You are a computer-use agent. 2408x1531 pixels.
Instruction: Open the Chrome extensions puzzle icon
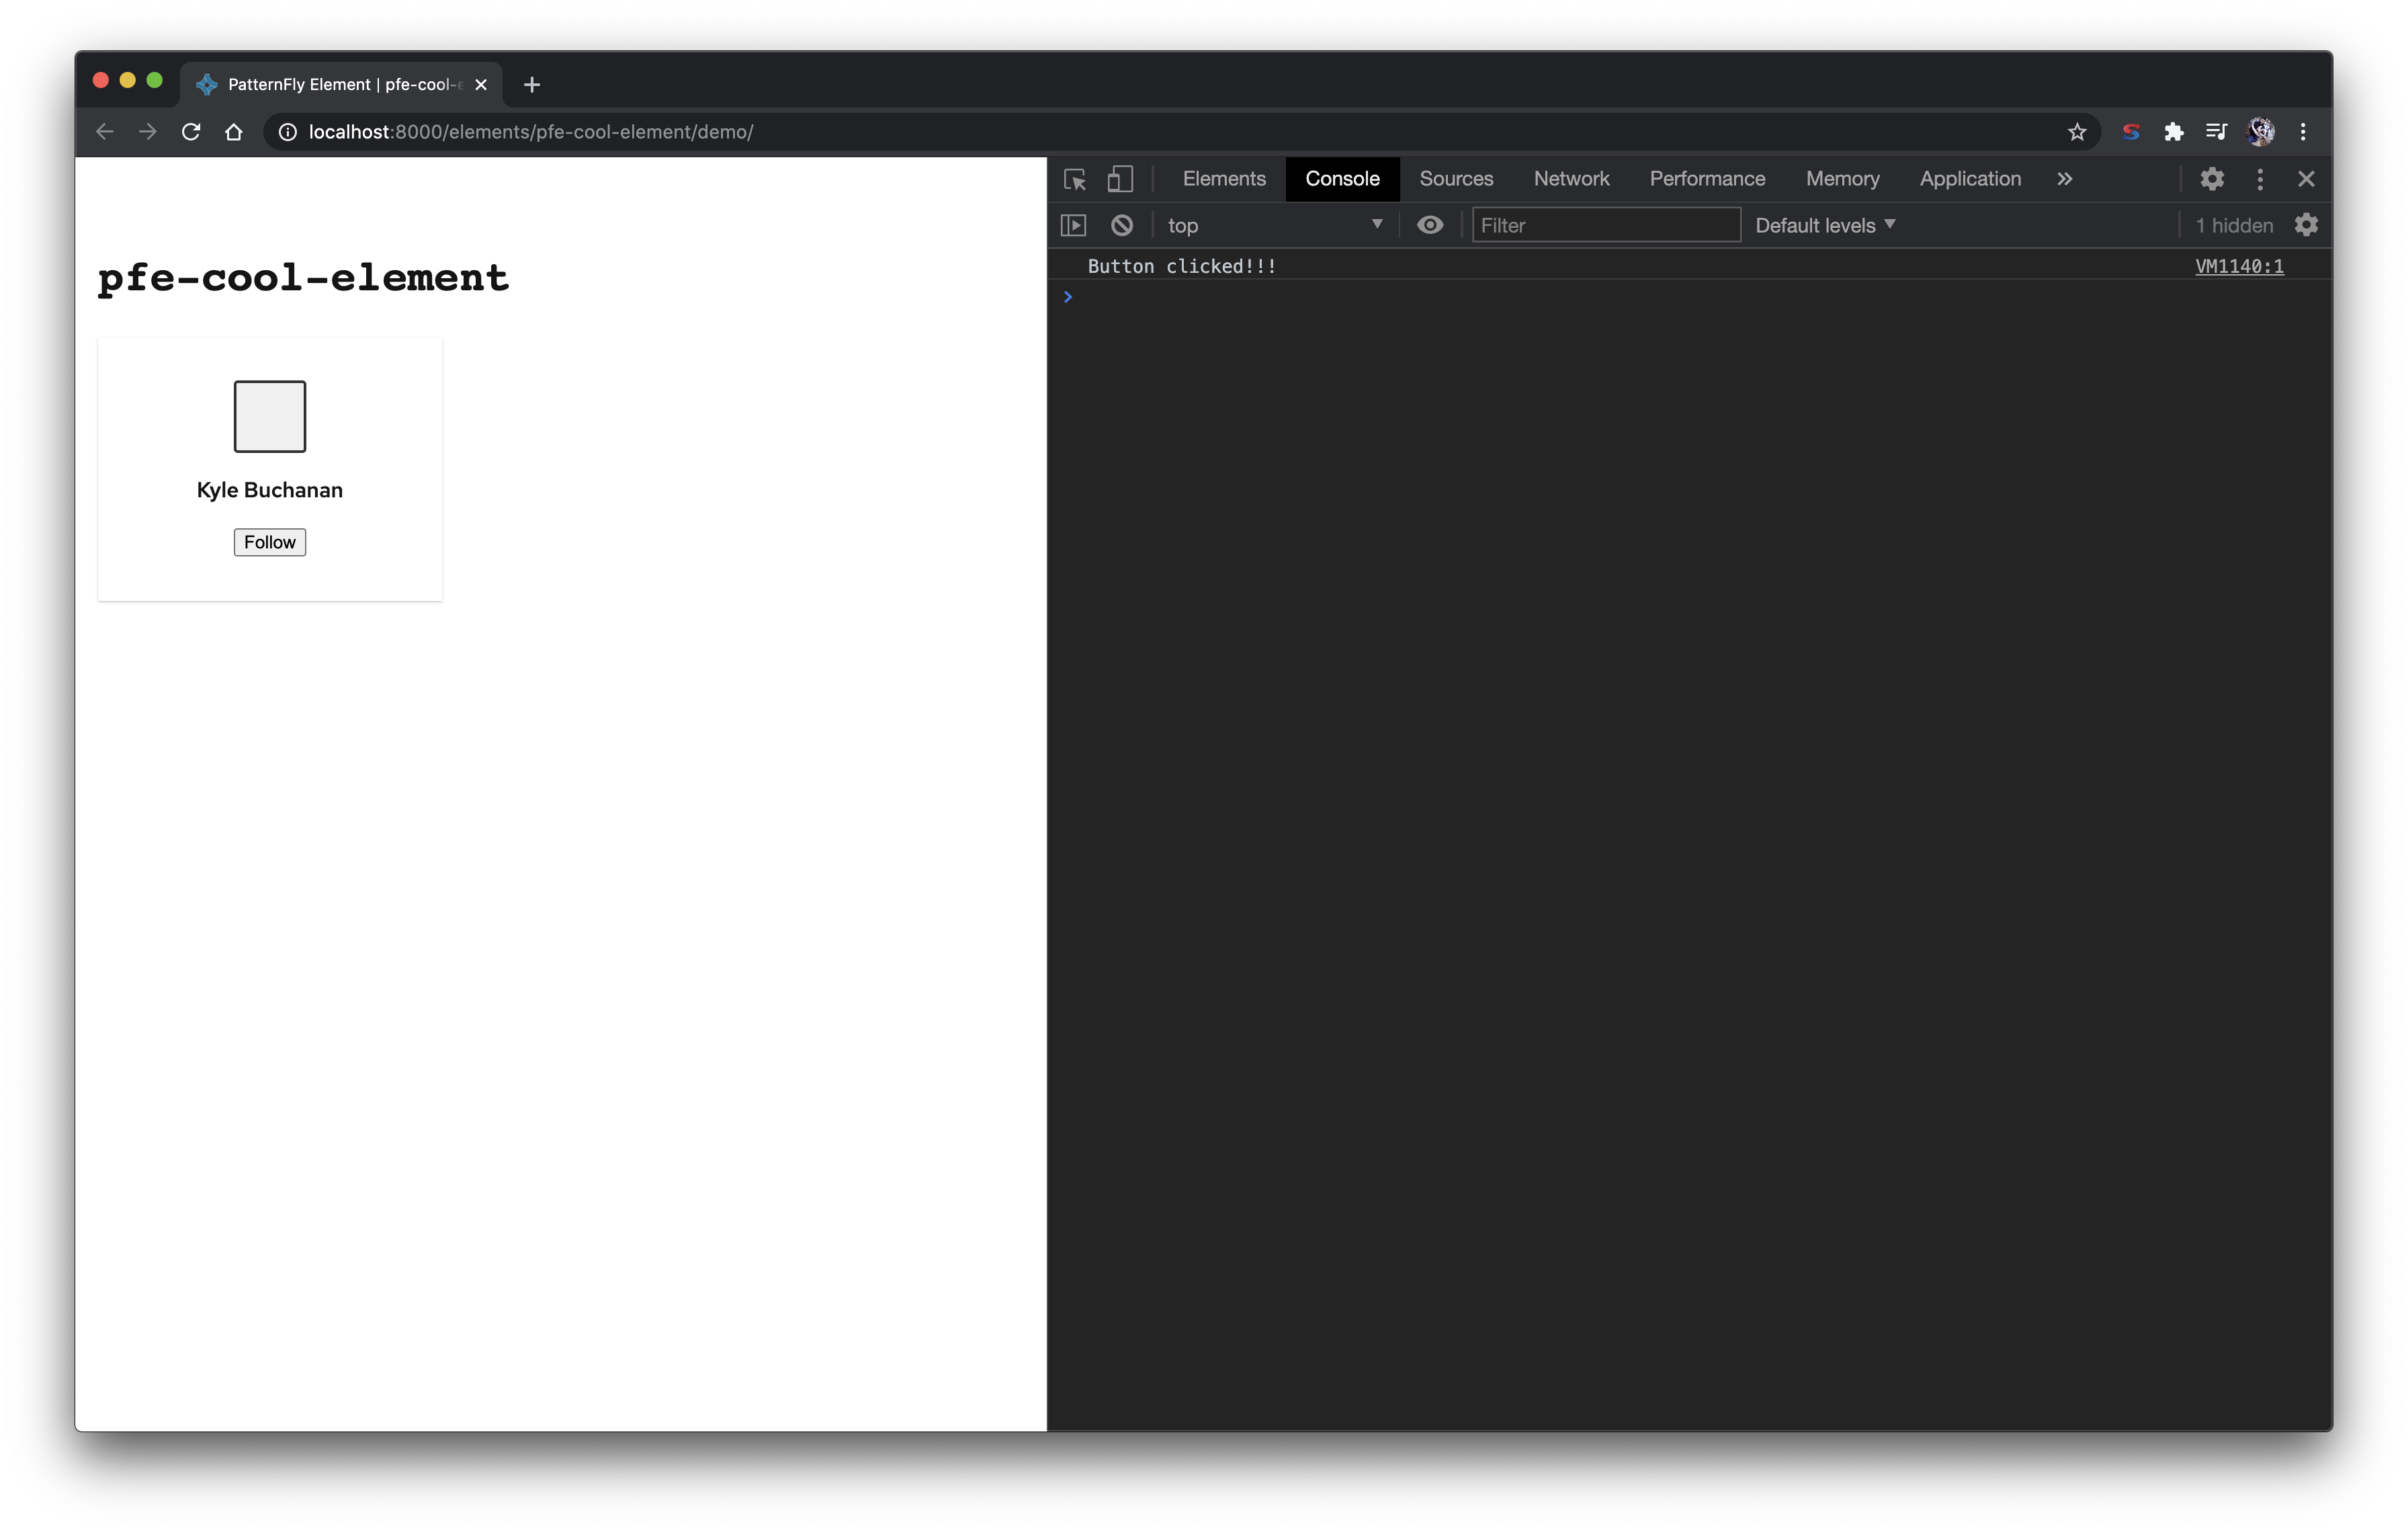tap(2174, 131)
